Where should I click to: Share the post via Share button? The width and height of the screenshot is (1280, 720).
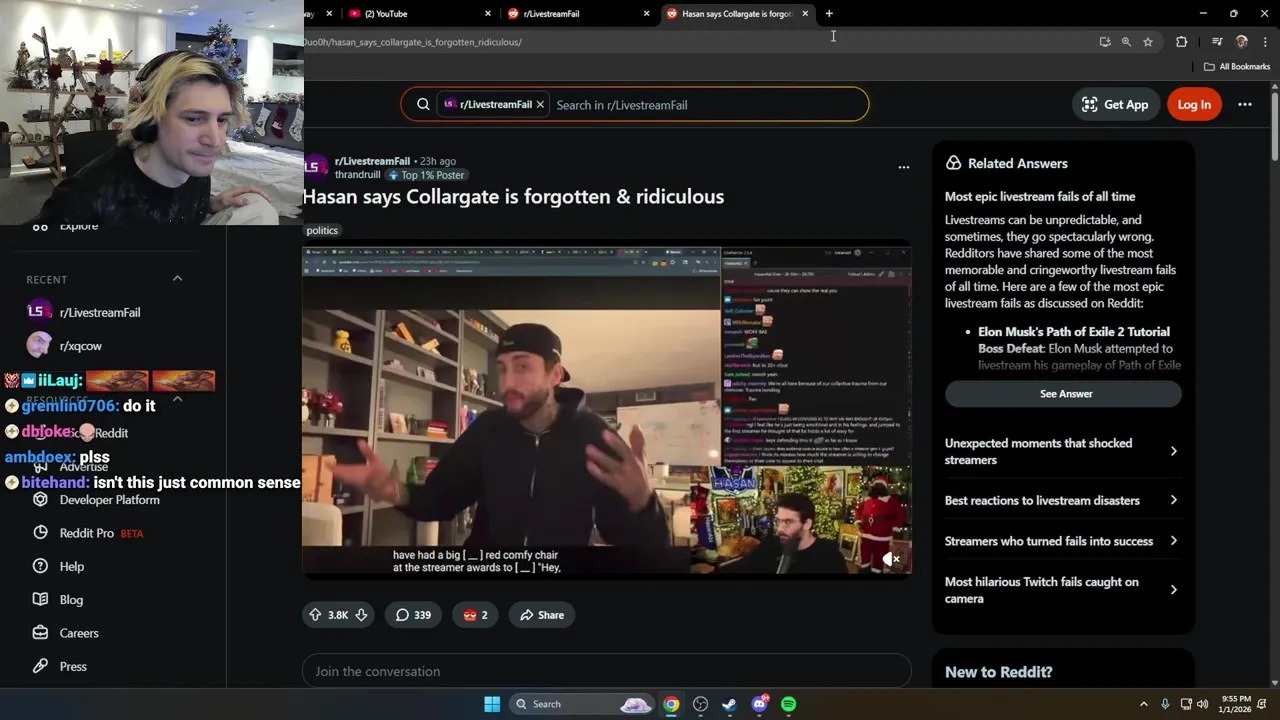(x=542, y=615)
